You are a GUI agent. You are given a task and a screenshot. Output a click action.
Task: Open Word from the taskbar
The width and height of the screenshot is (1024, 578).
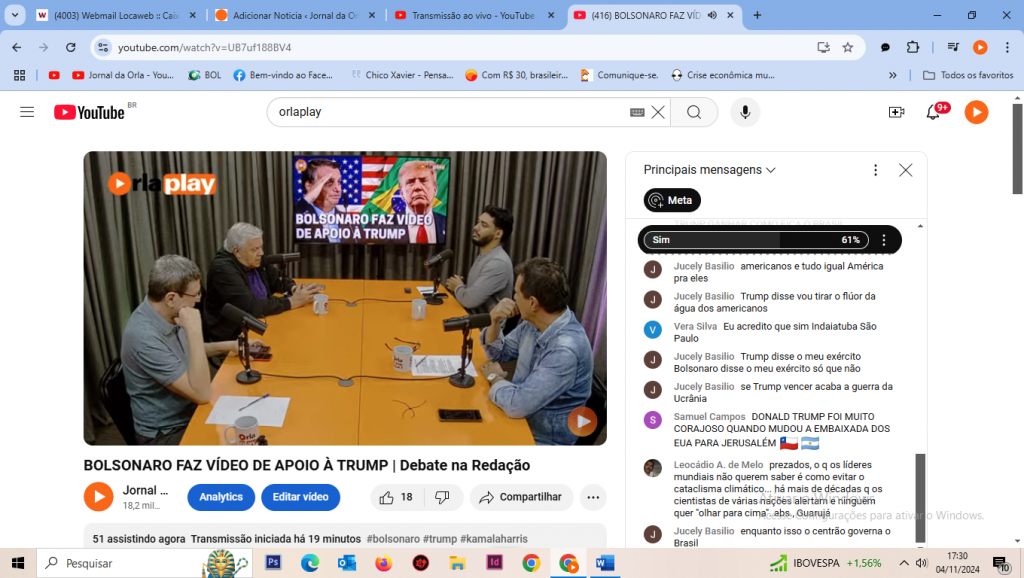point(605,563)
